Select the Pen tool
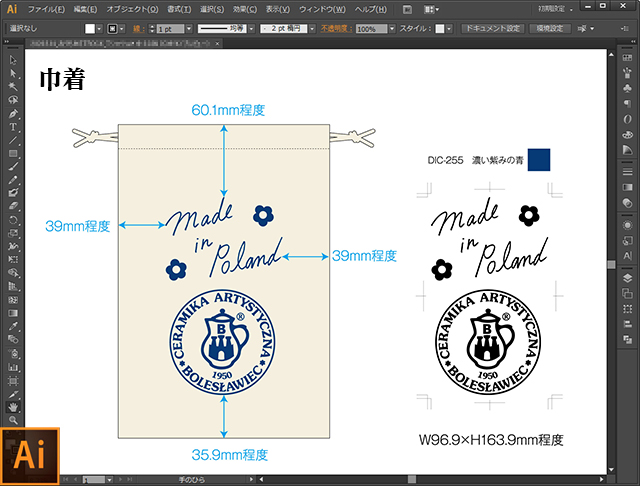Screen dimensions: 640x486 (13, 113)
